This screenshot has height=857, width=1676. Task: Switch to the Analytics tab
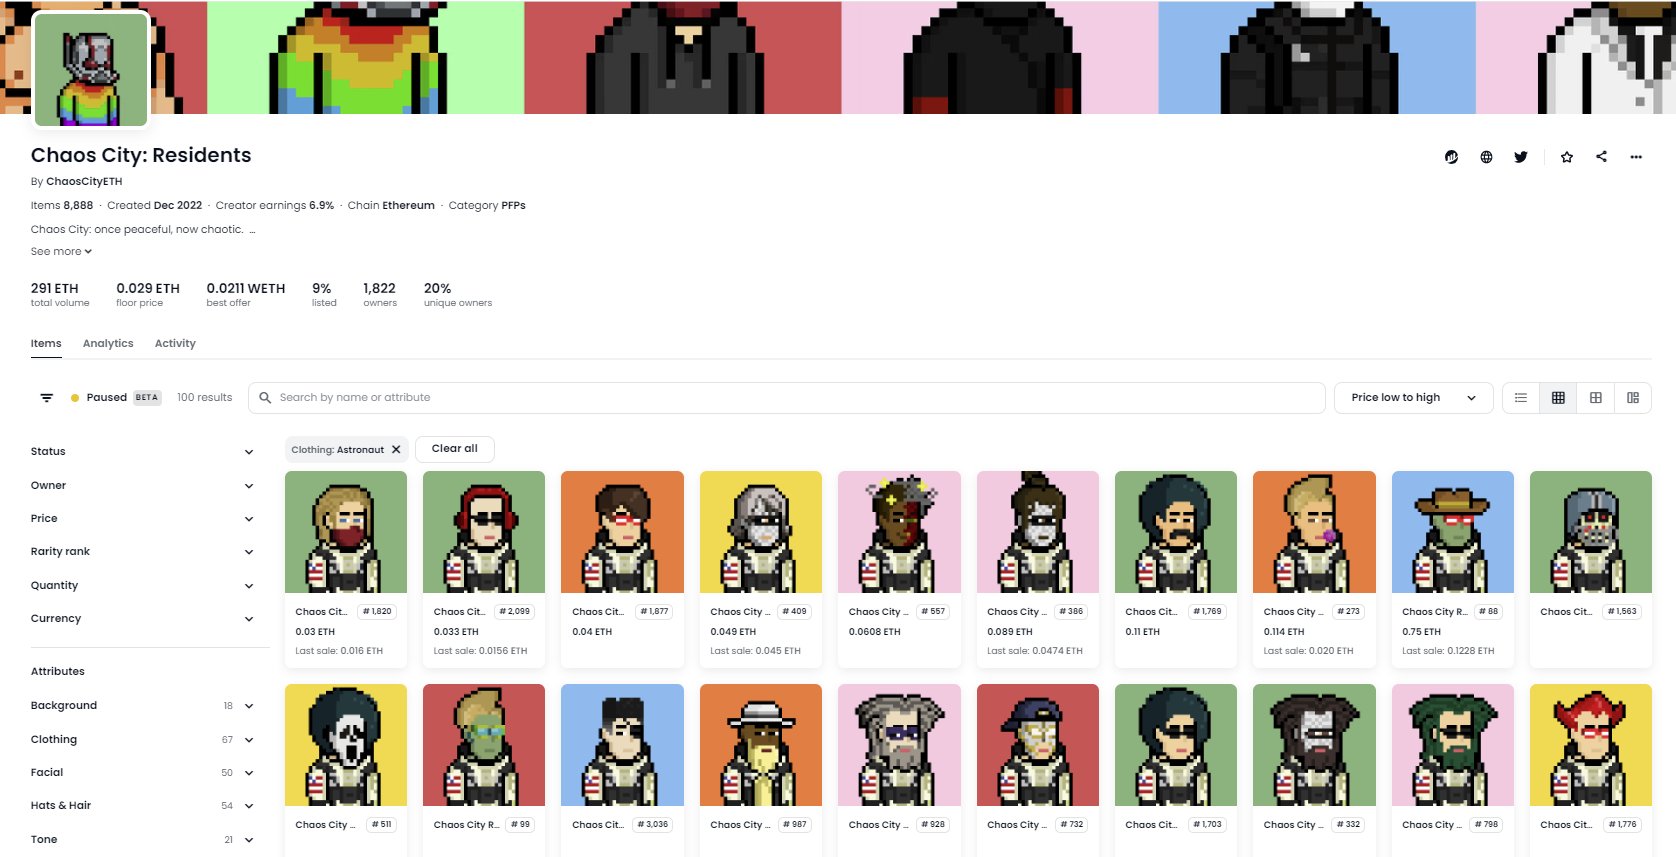108,344
